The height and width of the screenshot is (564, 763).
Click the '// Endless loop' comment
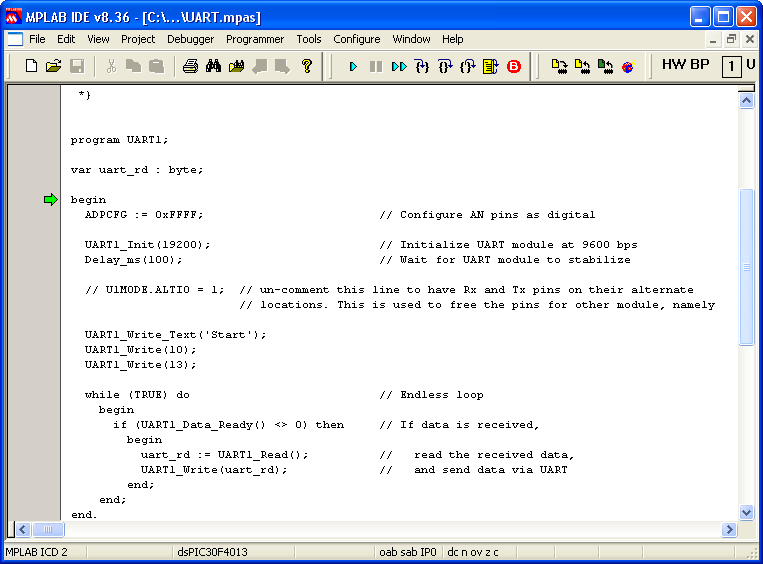coord(432,395)
